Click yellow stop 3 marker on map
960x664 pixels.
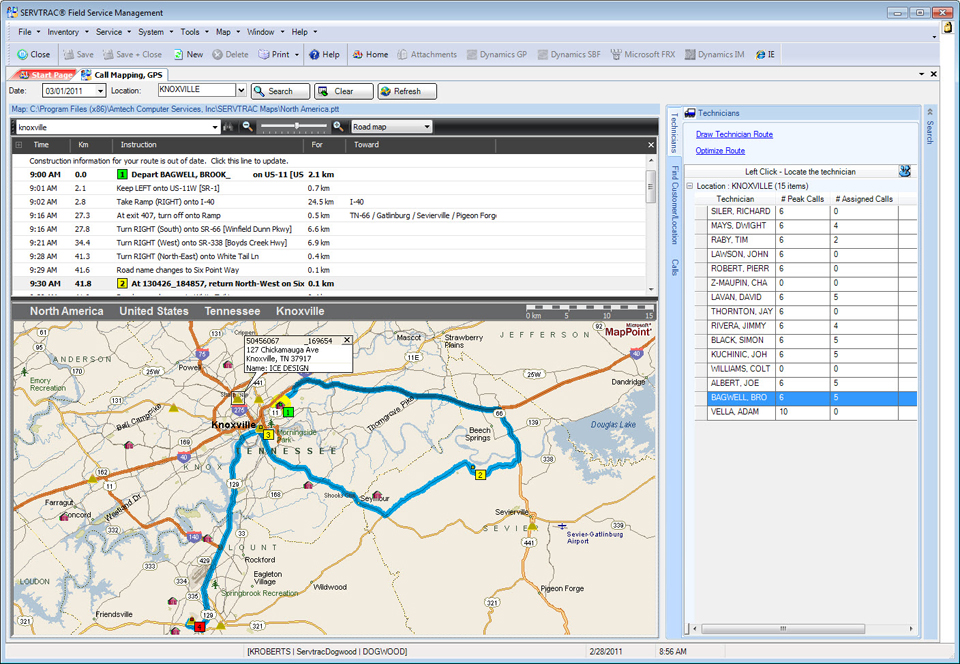point(268,435)
